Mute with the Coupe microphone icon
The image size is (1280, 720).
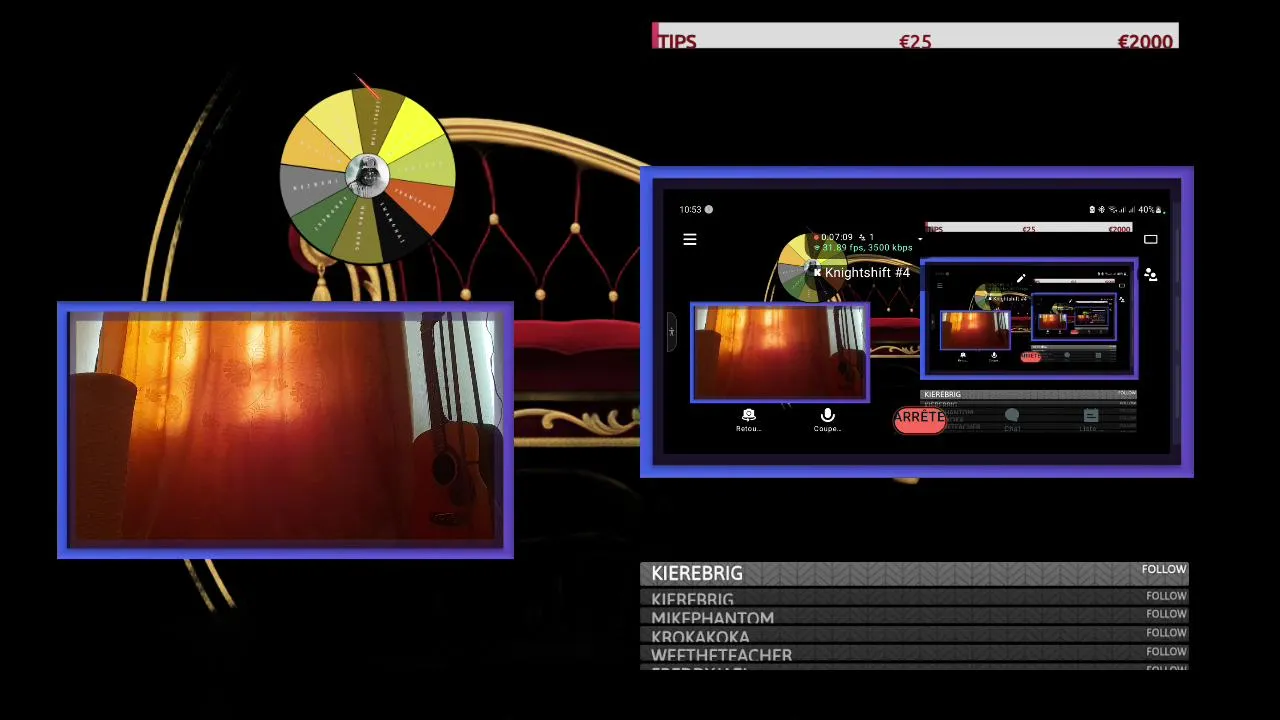(827, 414)
